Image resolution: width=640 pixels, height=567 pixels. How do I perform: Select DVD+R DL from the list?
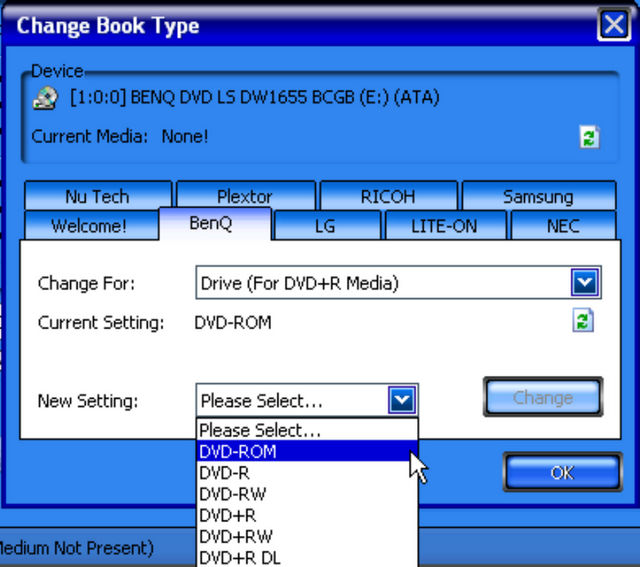(307, 557)
